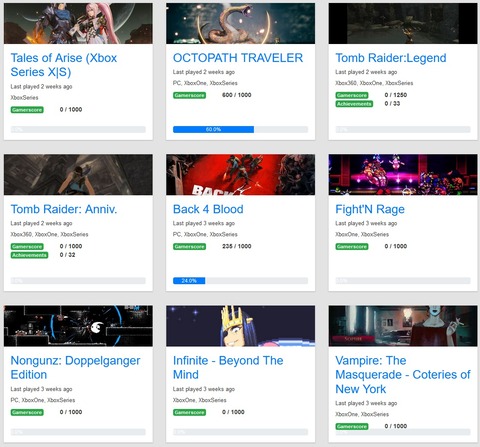The image size is (480, 447).
Task: Open the Tomb Raider:Legend title link
Action: [391, 58]
